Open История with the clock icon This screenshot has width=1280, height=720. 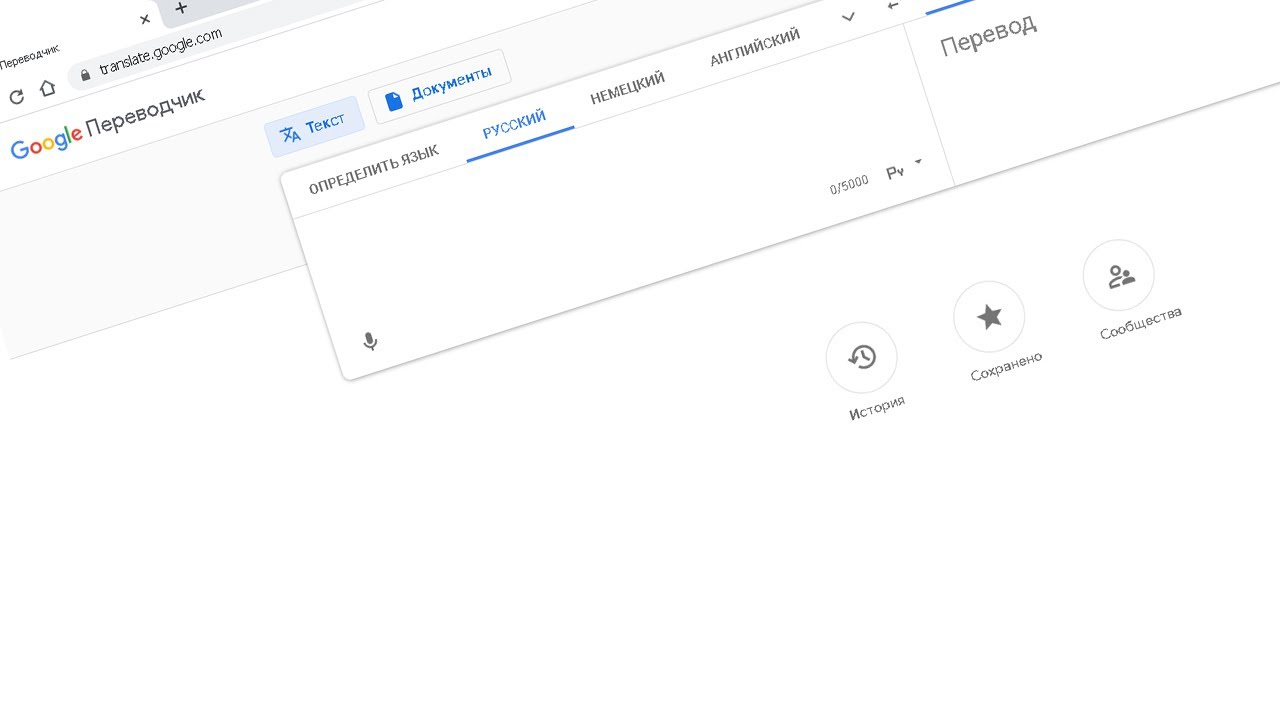click(862, 357)
